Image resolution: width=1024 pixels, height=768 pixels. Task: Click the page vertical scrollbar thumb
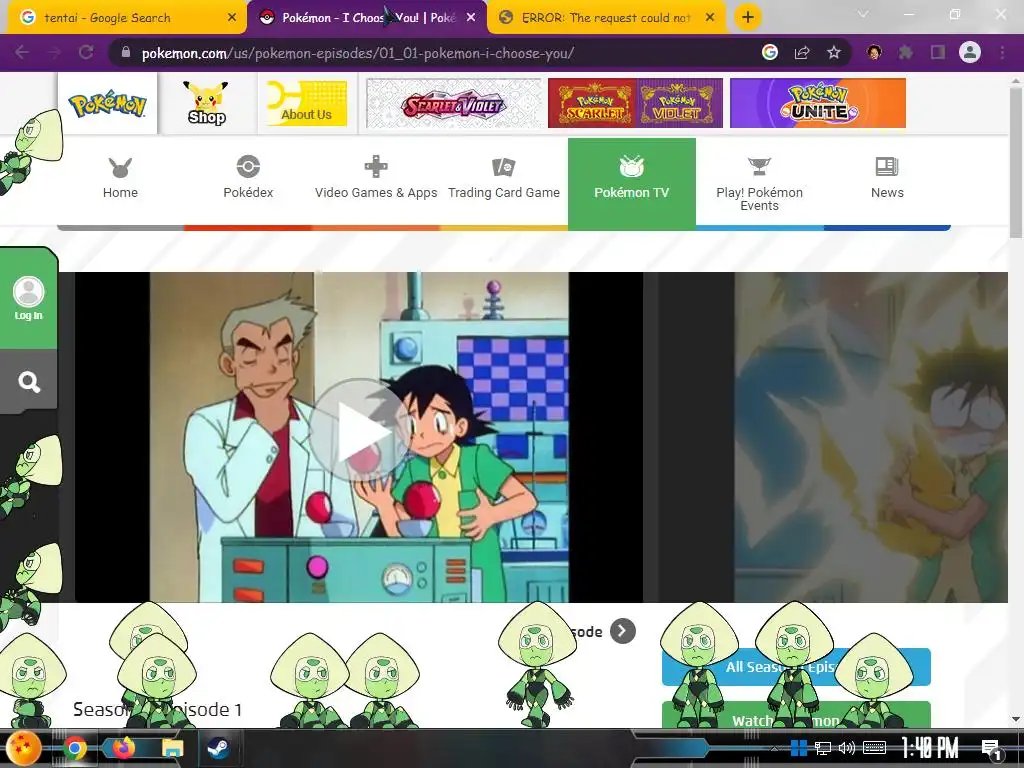[1016, 163]
